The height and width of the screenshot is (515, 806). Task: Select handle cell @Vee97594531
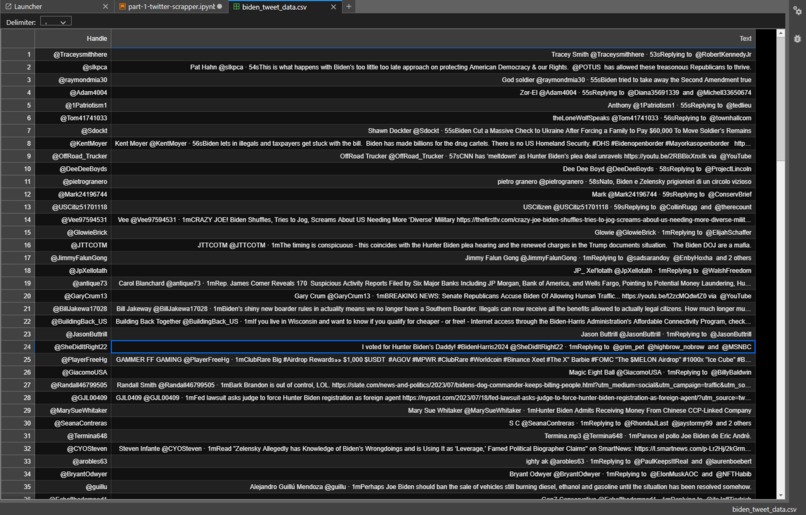(x=73, y=220)
